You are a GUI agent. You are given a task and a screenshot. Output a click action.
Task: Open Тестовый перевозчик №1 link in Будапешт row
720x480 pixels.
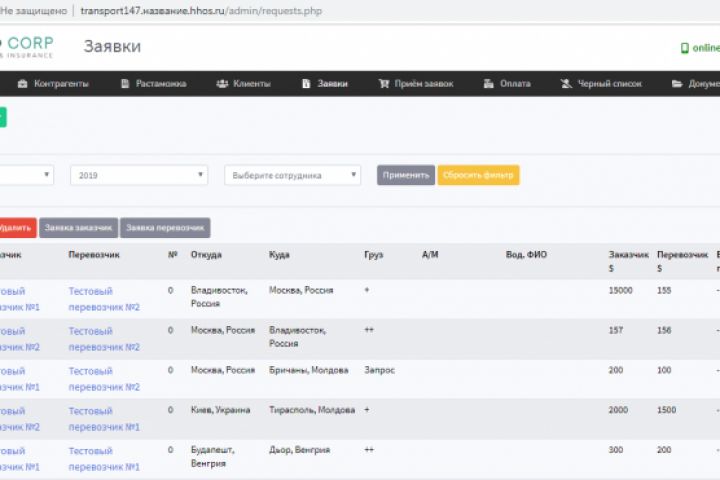[104, 459]
